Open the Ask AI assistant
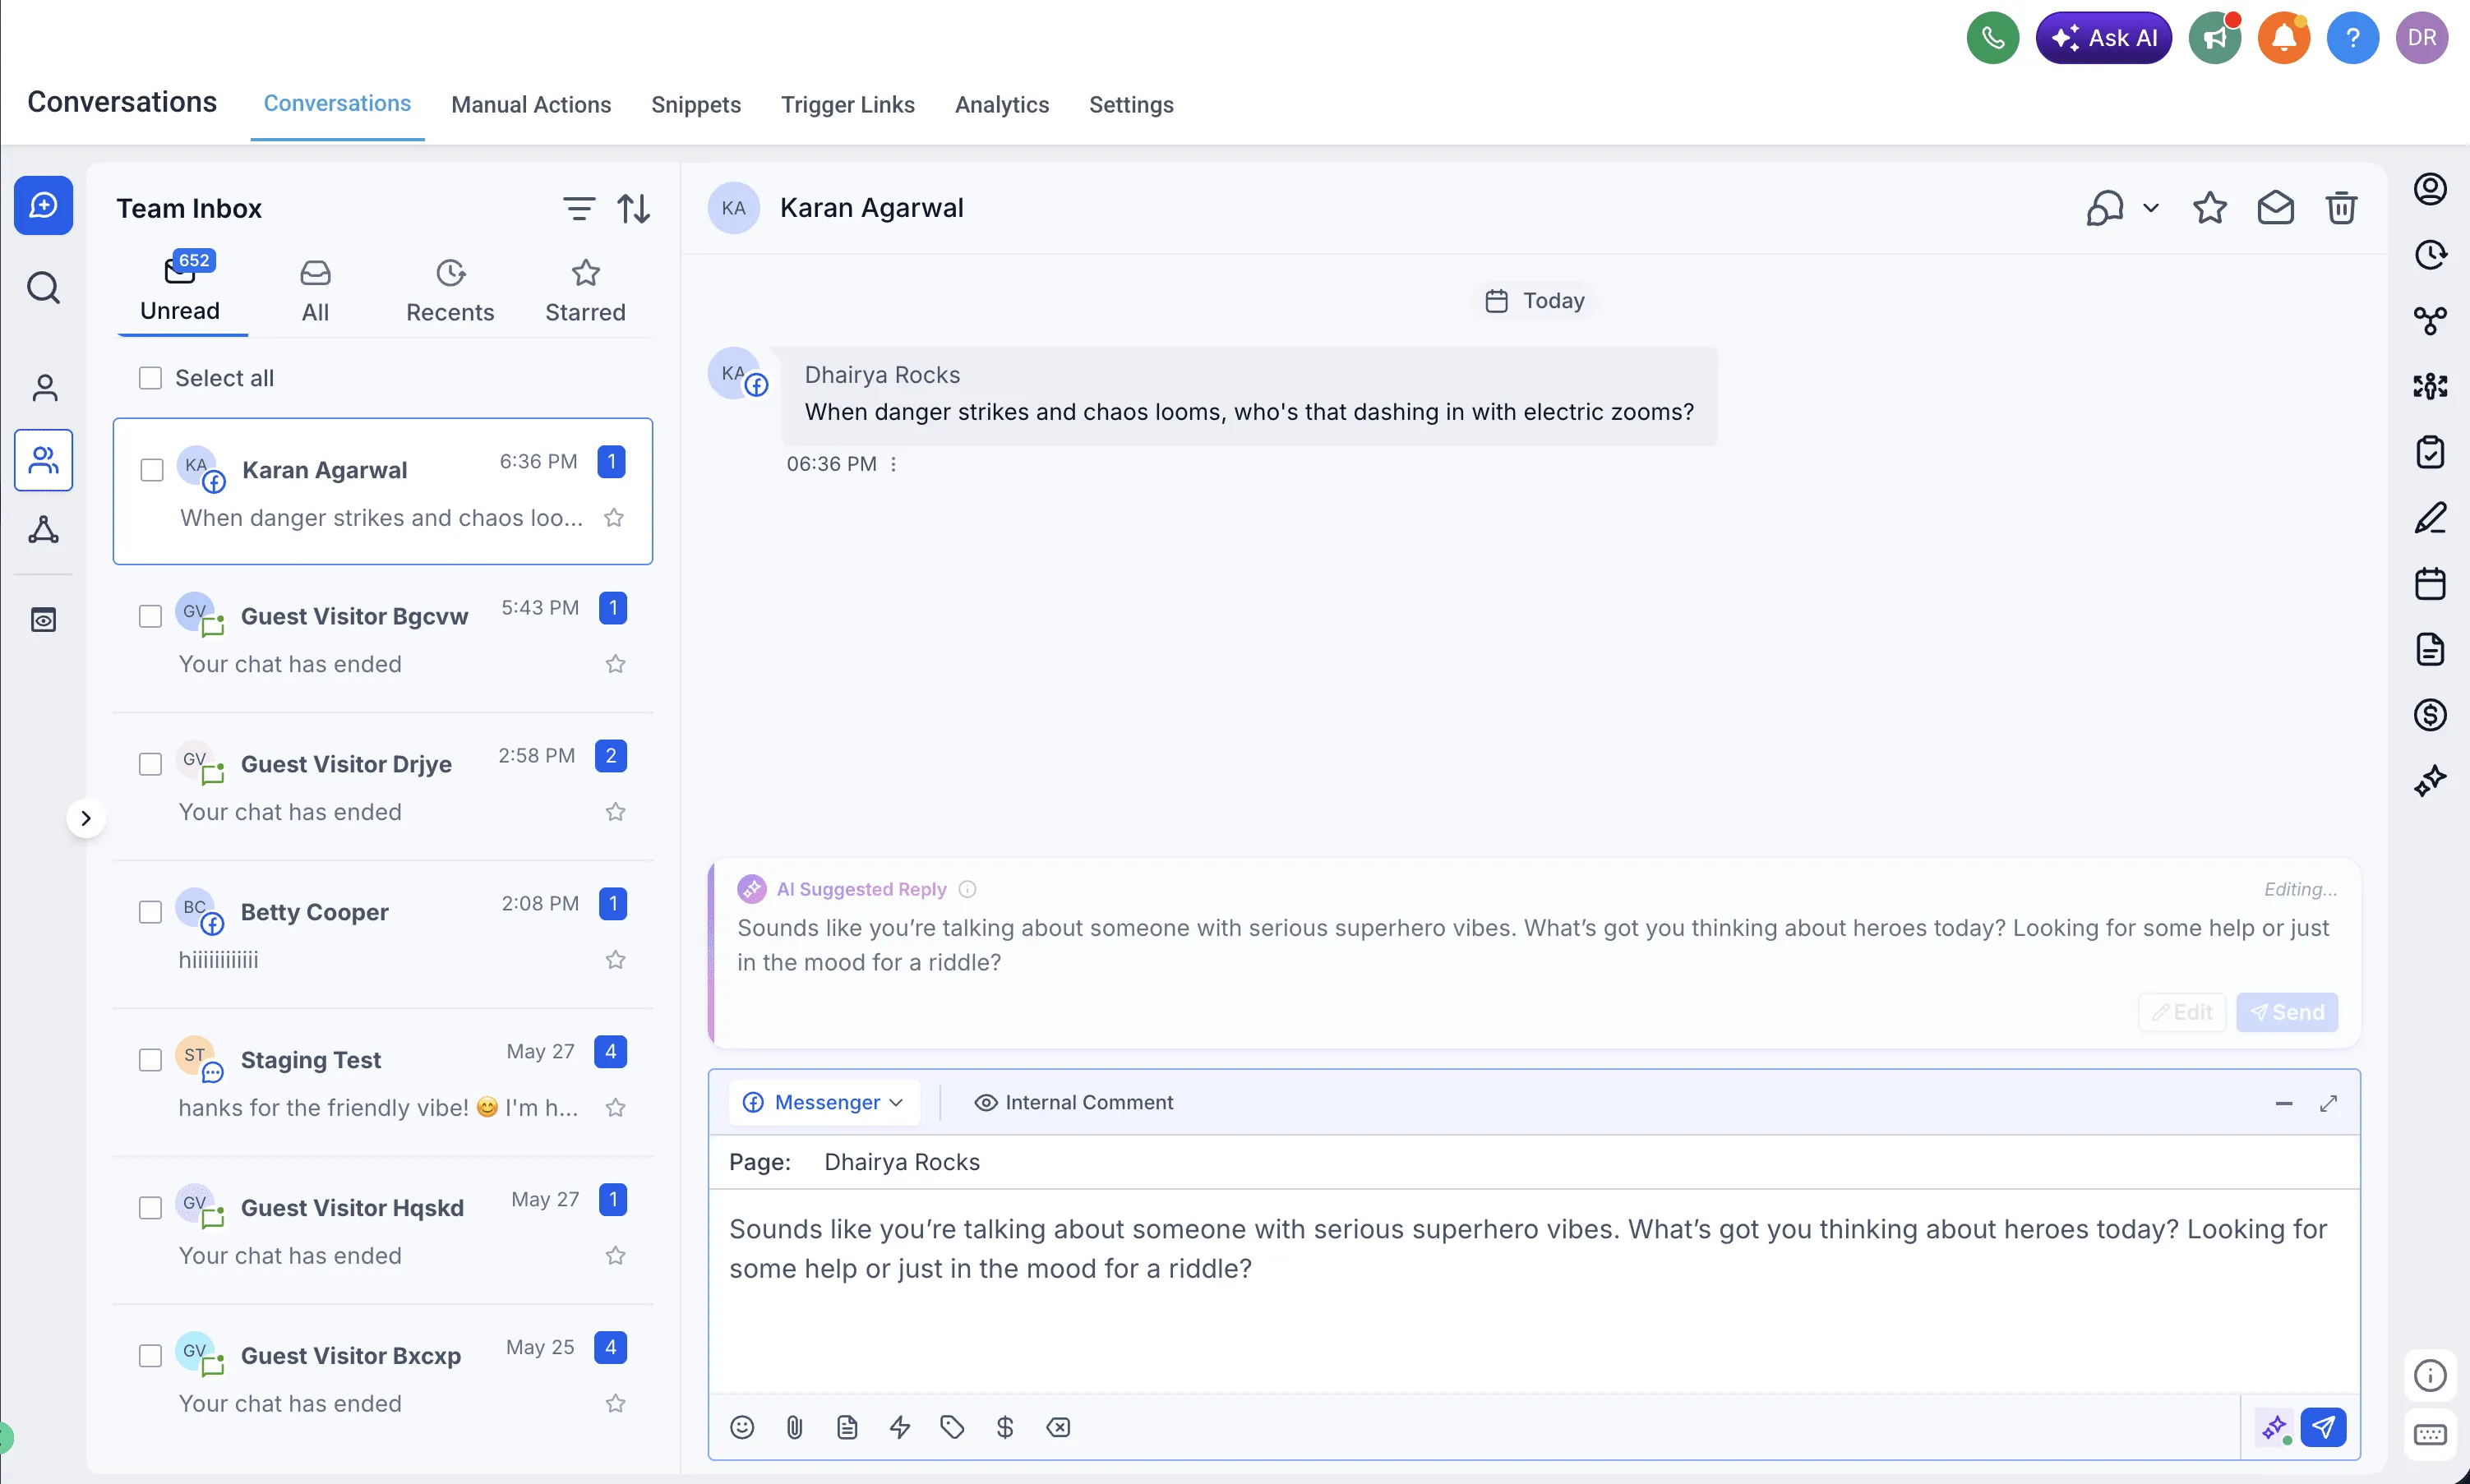 2103,38
